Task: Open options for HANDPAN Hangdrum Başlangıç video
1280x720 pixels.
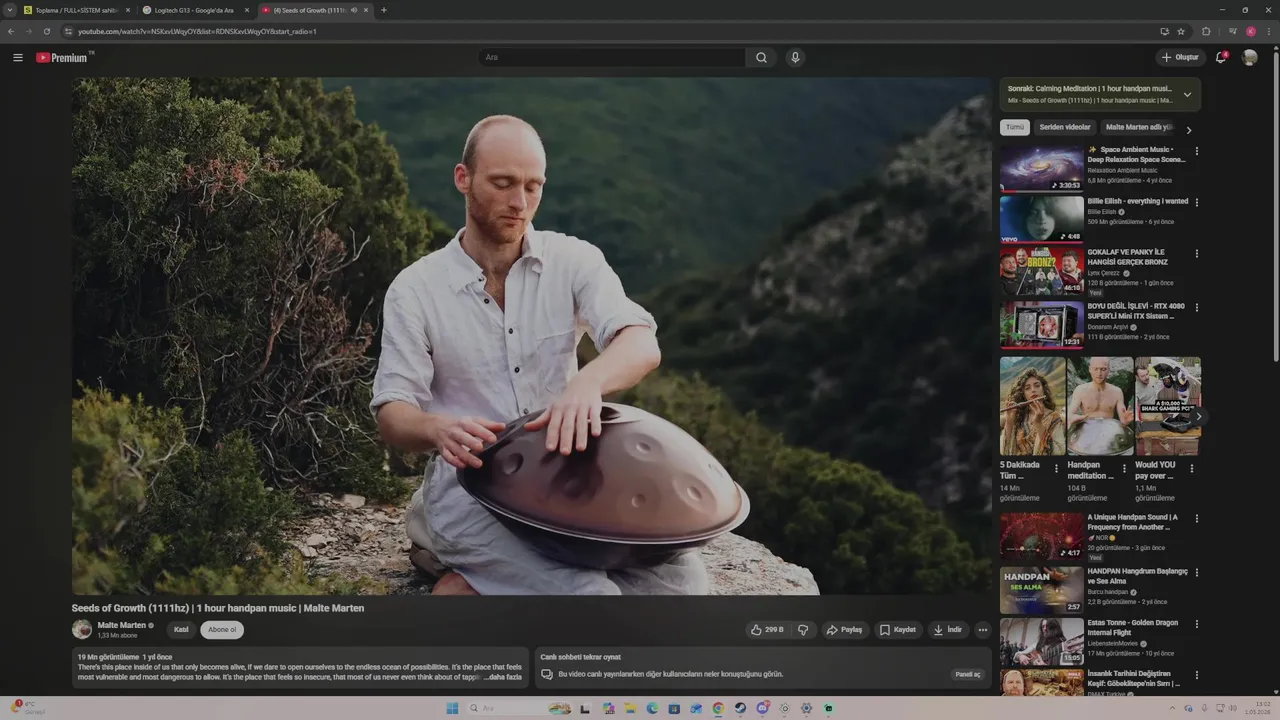Action: [1197, 573]
